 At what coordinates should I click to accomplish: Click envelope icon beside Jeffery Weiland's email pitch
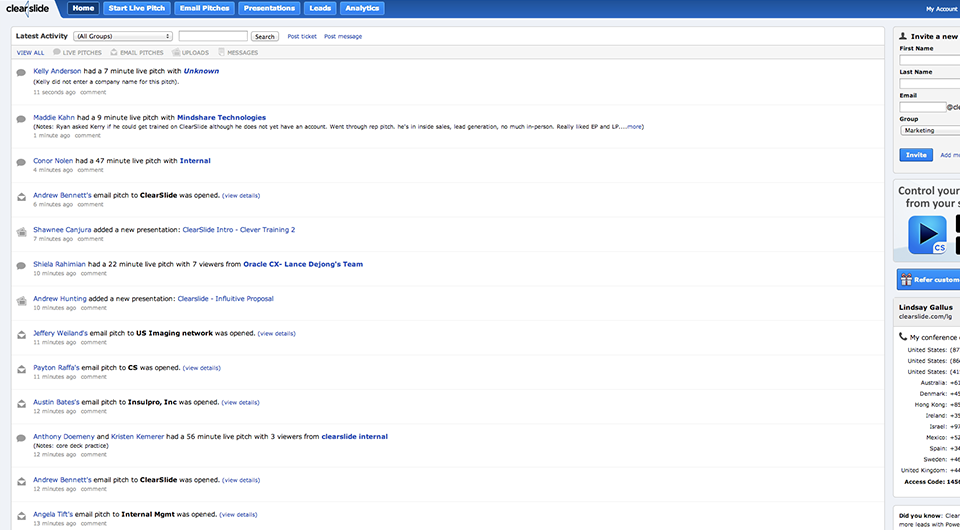[21, 335]
